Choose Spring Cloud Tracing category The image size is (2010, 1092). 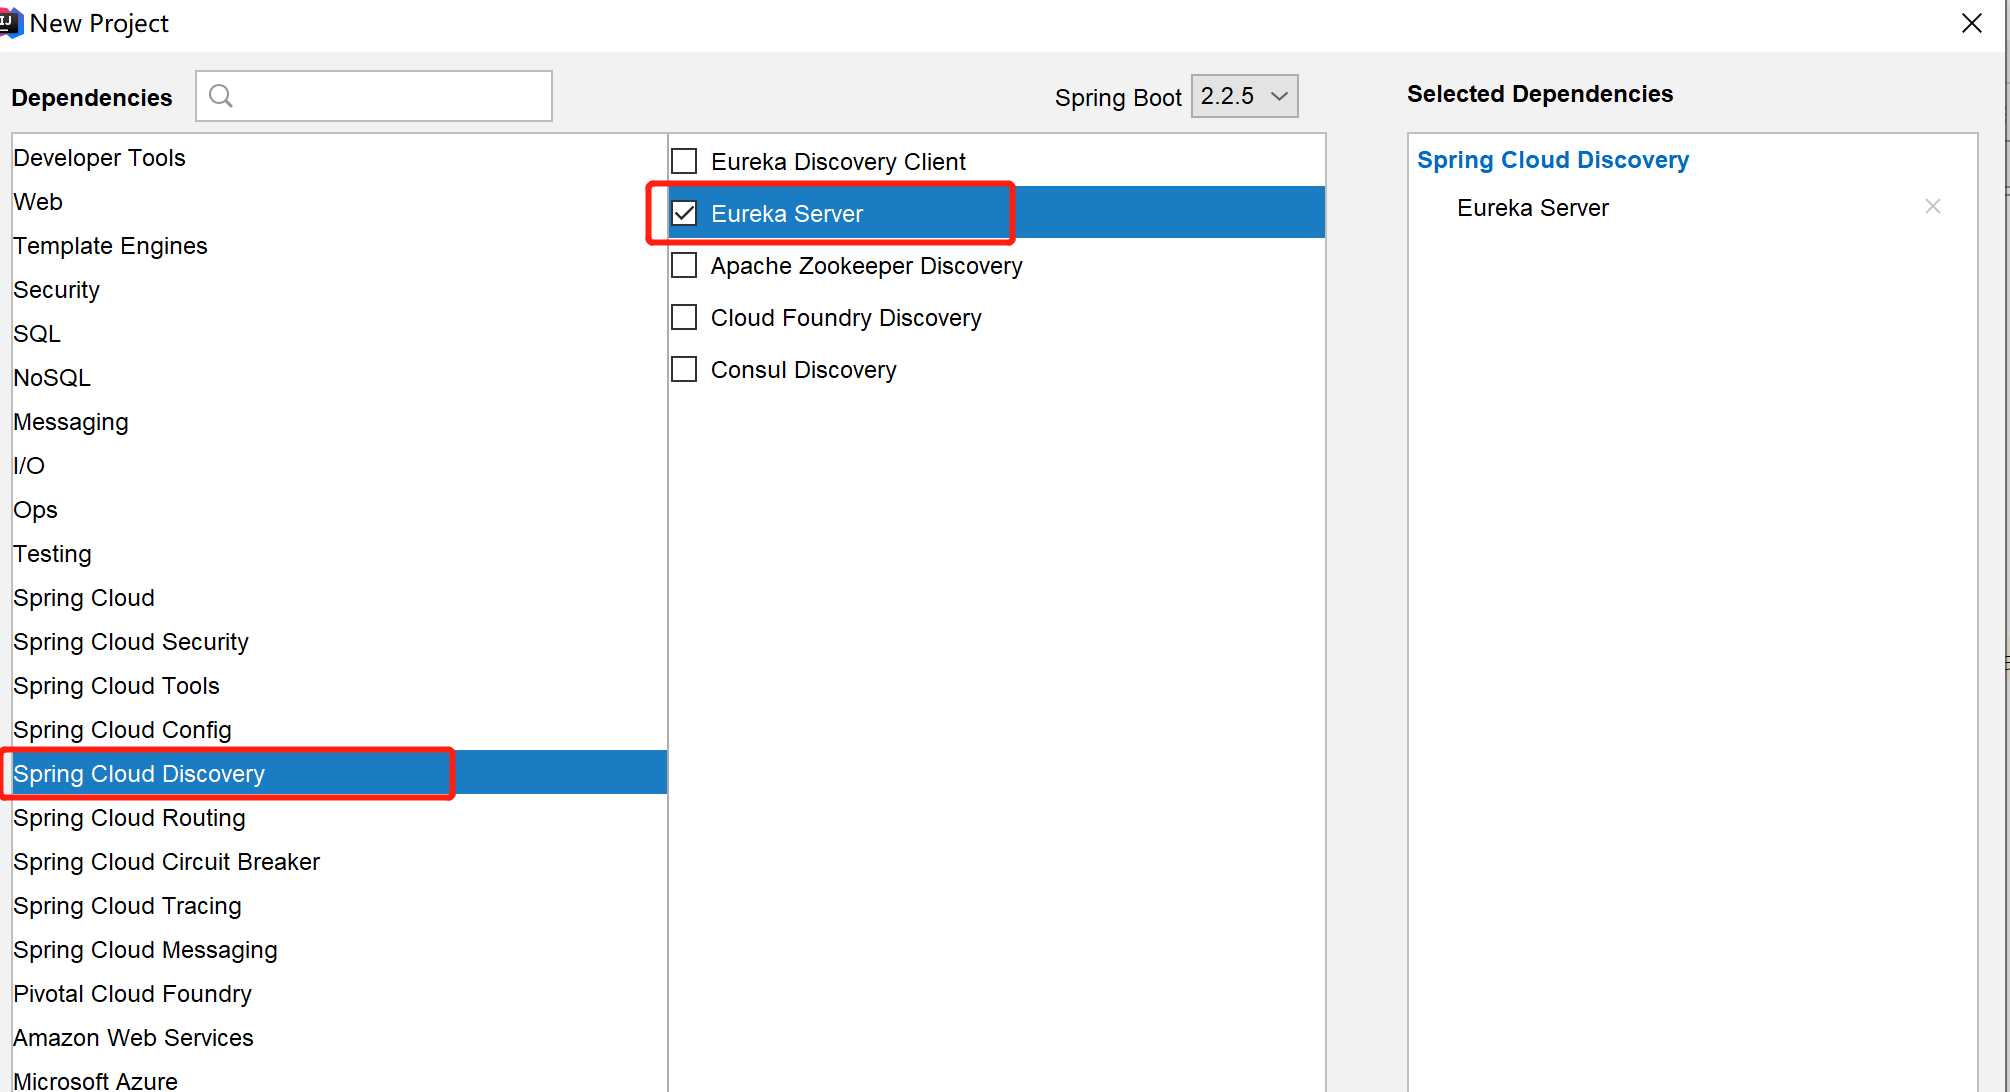click(339, 906)
